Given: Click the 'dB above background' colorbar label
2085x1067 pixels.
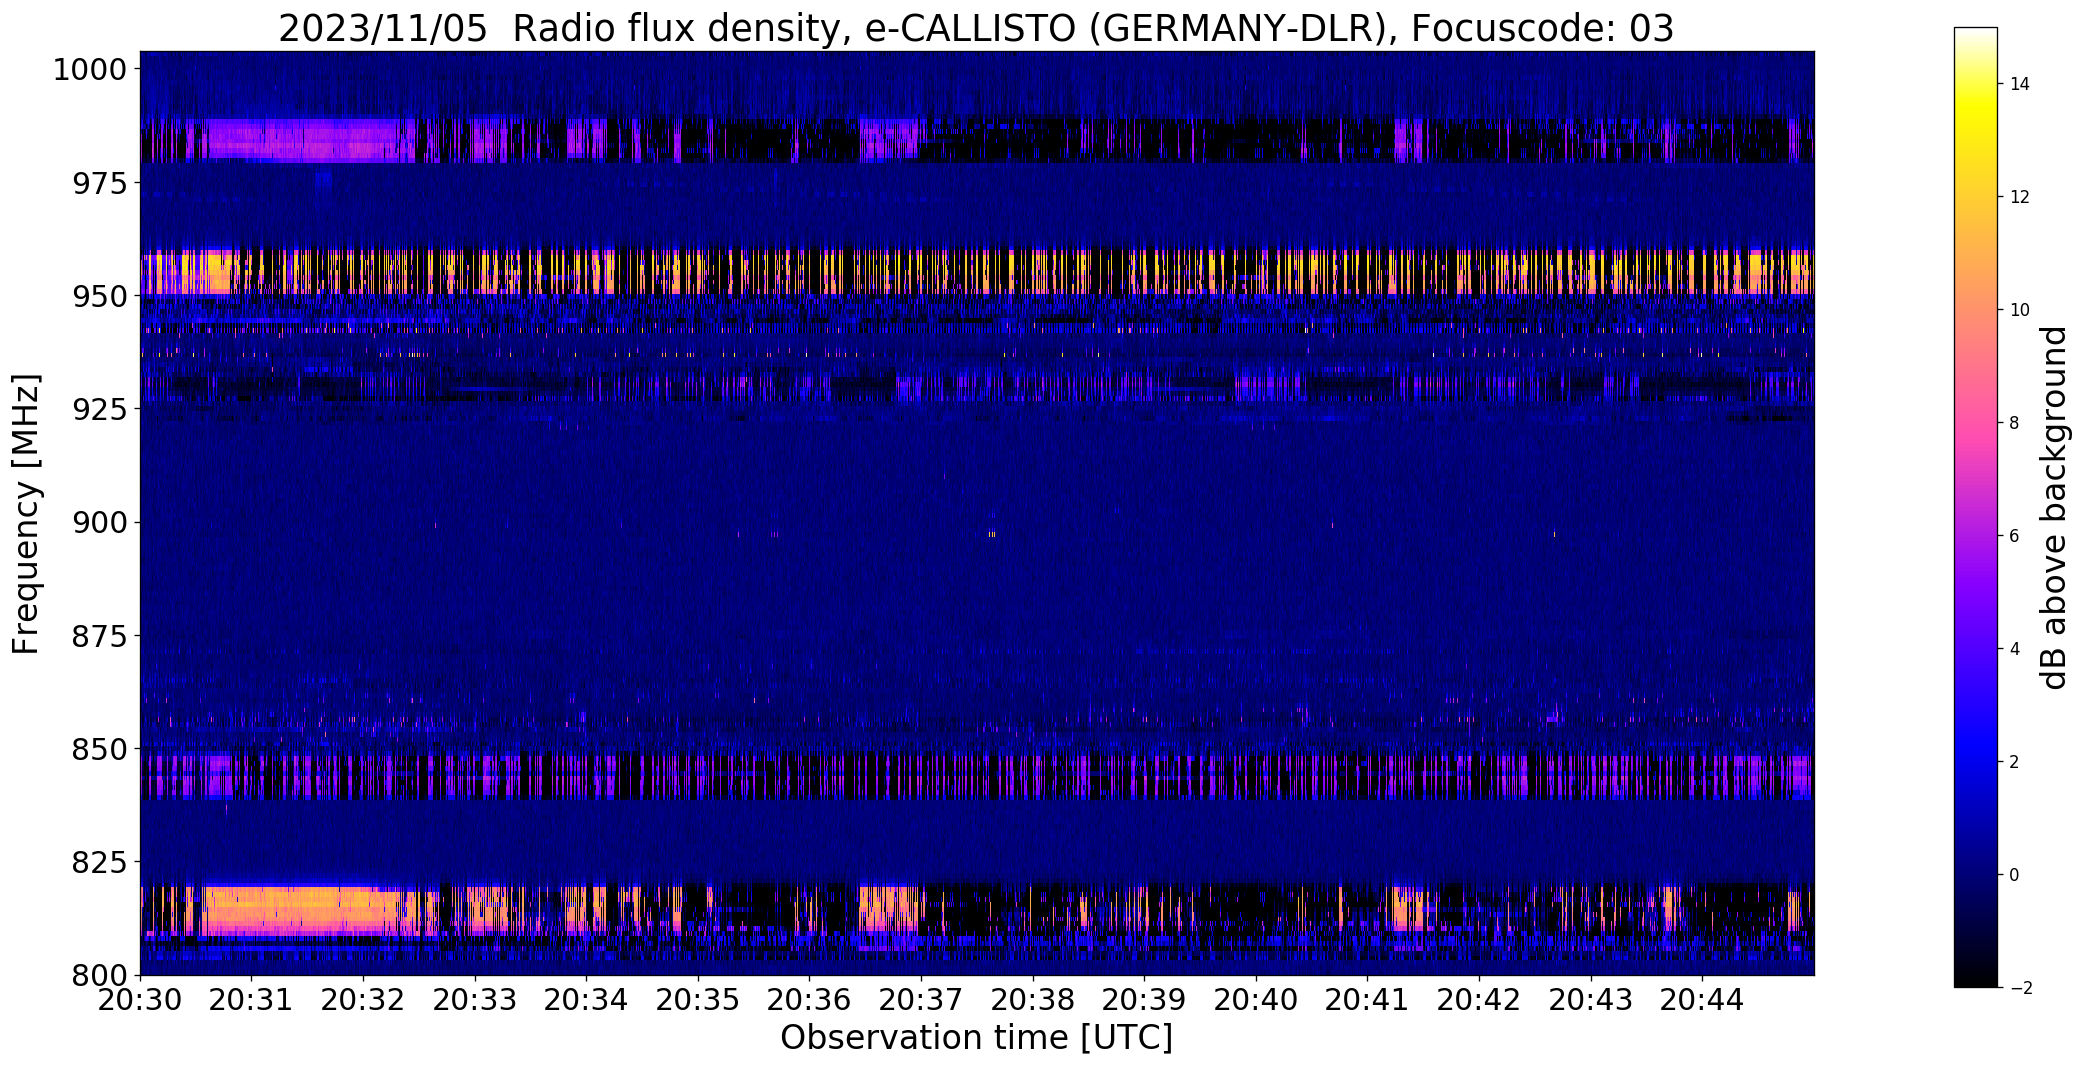Looking at the screenshot, I should click(2054, 508).
